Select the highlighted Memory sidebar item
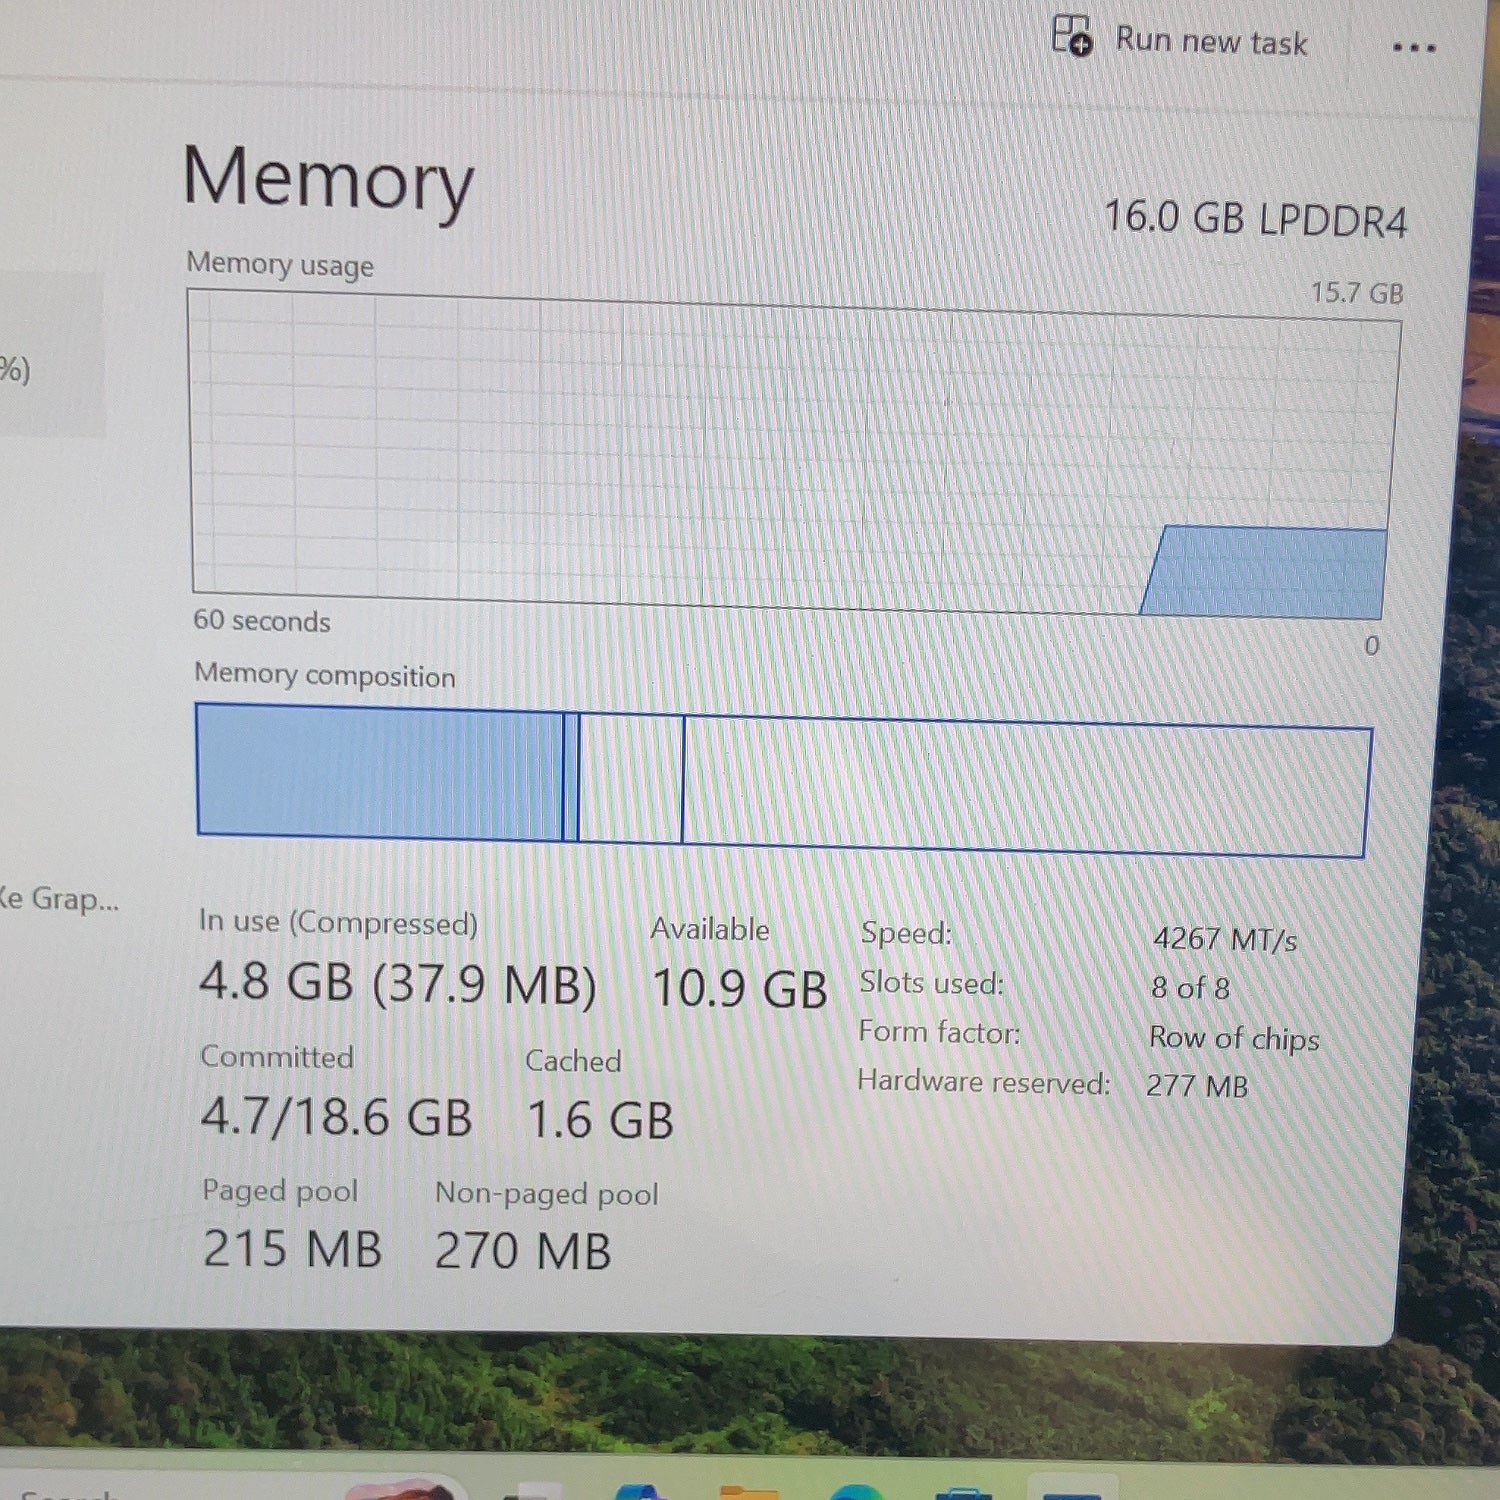This screenshot has height=1500, width=1500. pyautogui.click(x=50, y=356)
